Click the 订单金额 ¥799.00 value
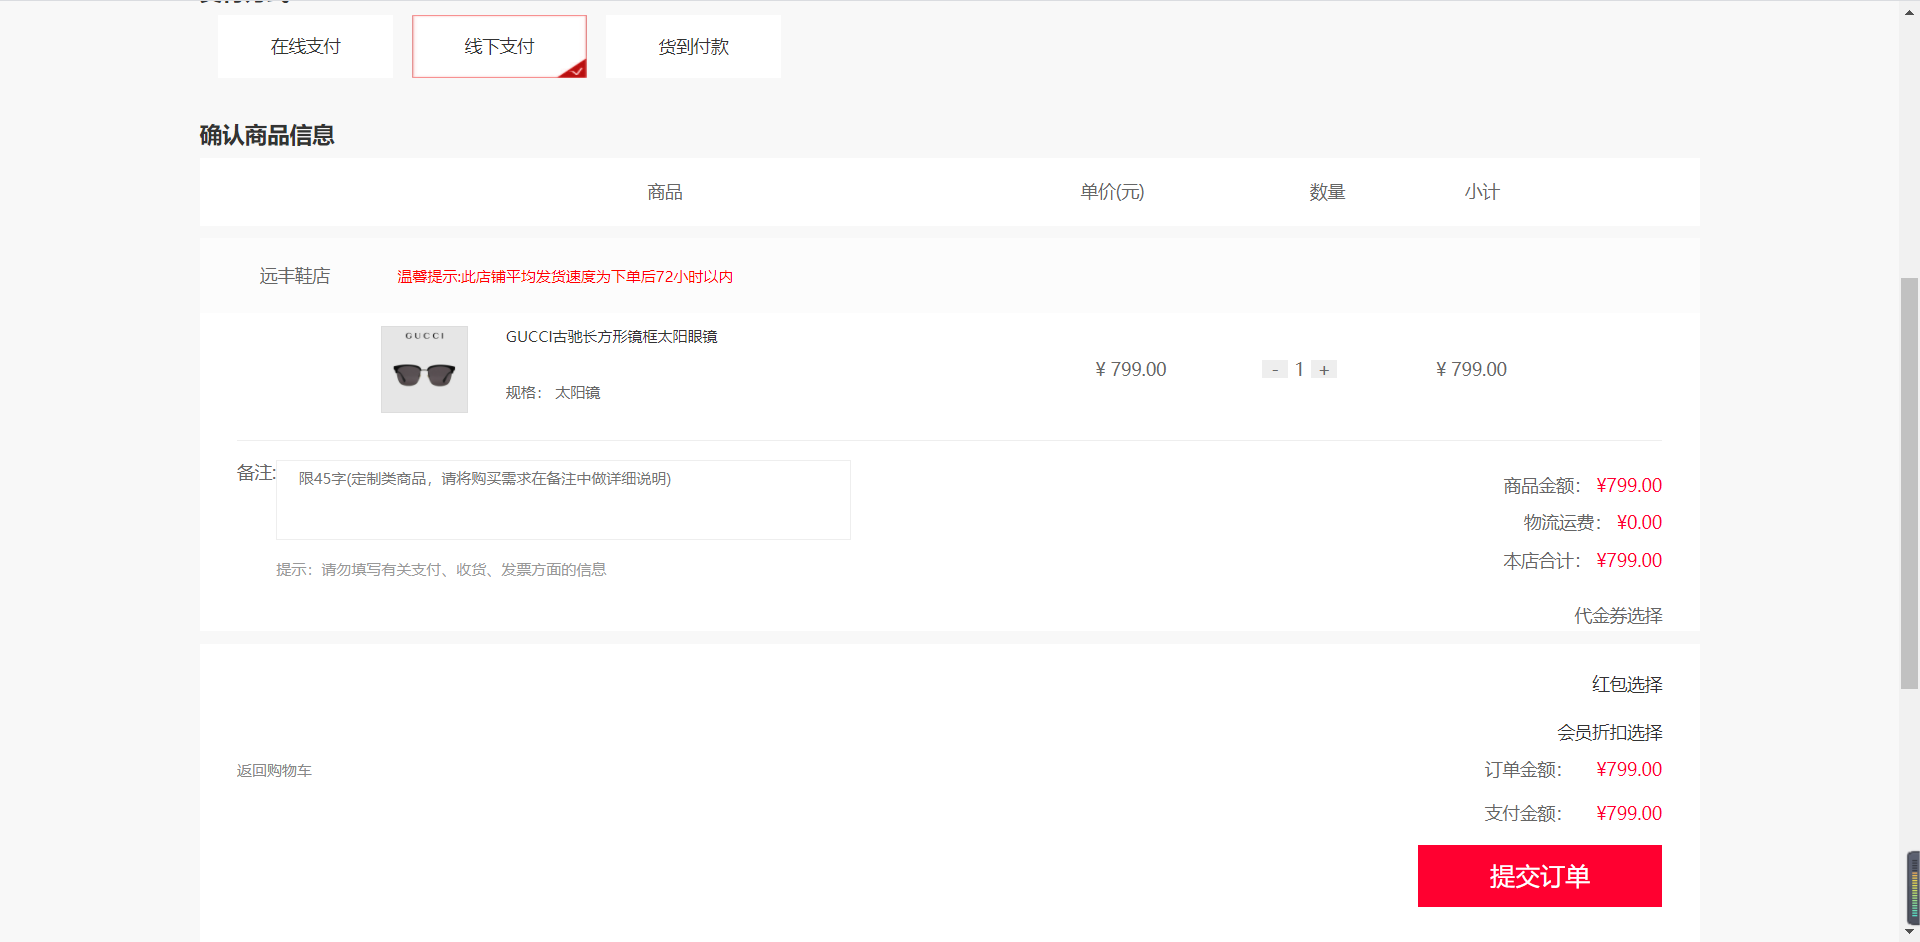This screenshot has height=942, width=1920. tap(1629, 770)
